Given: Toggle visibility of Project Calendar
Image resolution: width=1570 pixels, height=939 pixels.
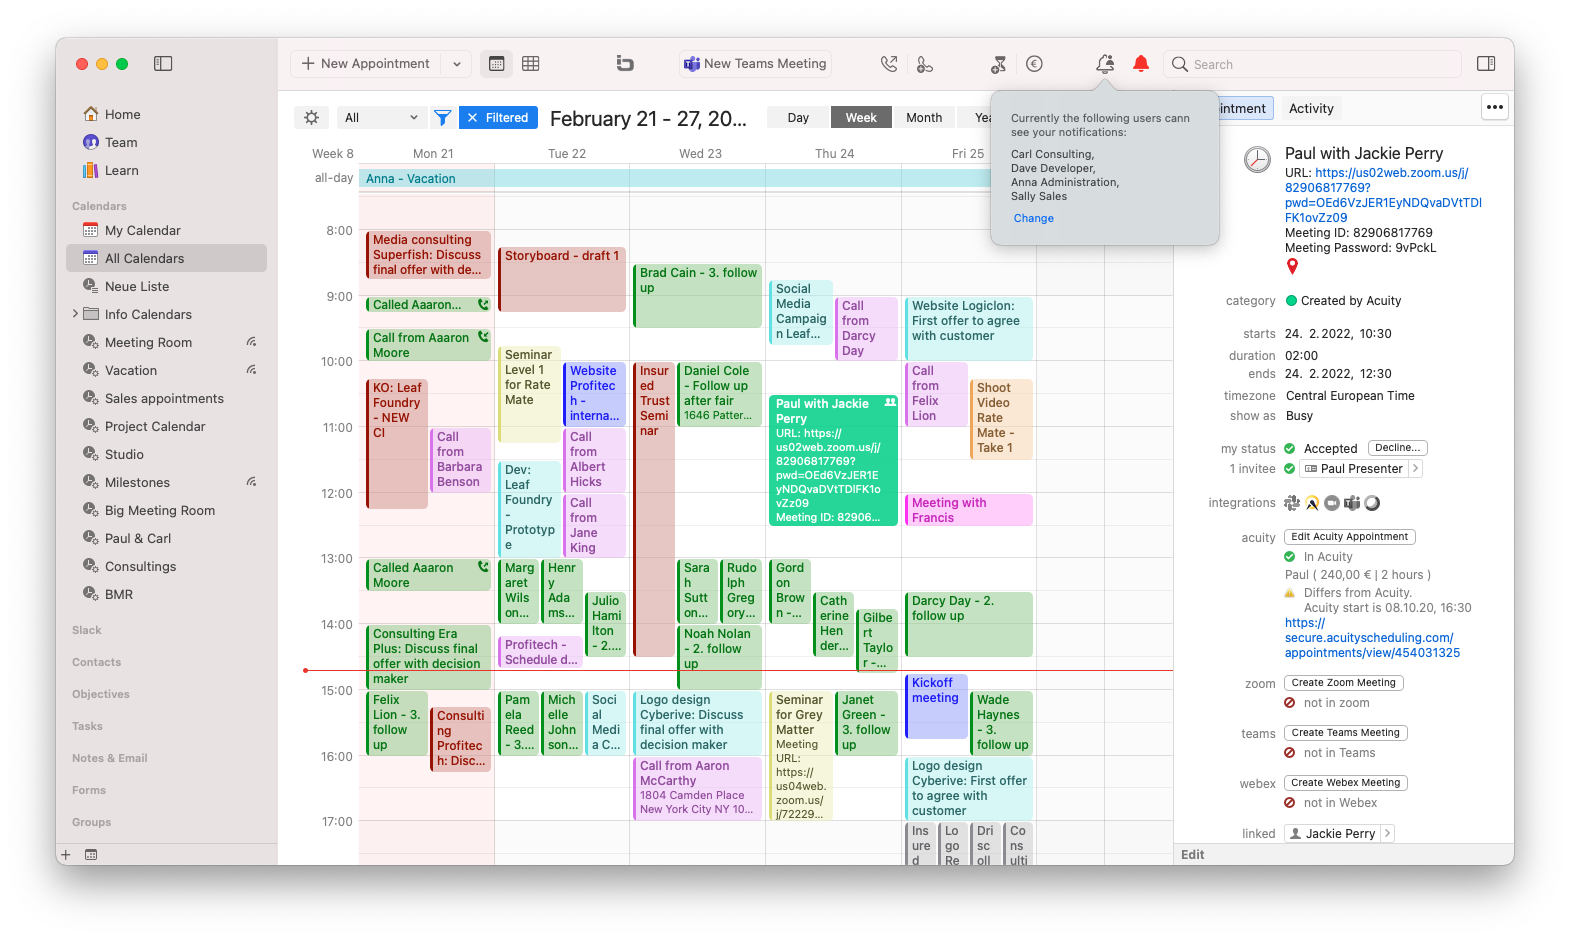Looking at the screenshot, I should pos(91,426).
